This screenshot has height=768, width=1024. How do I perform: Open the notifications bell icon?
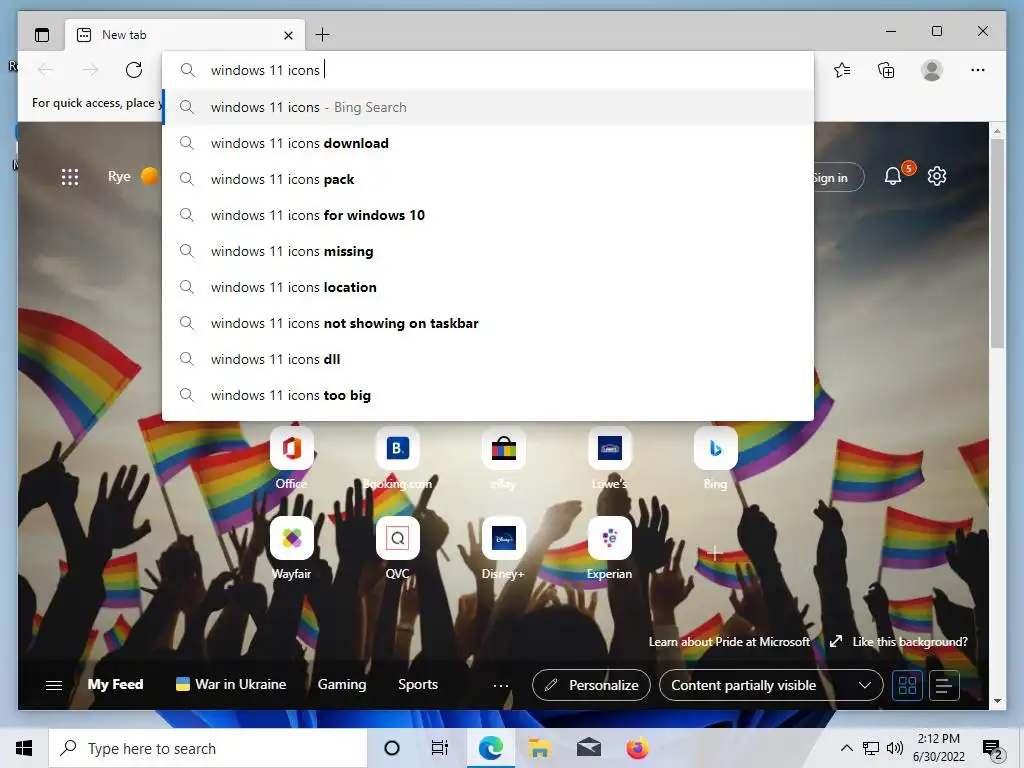[893, 176]
